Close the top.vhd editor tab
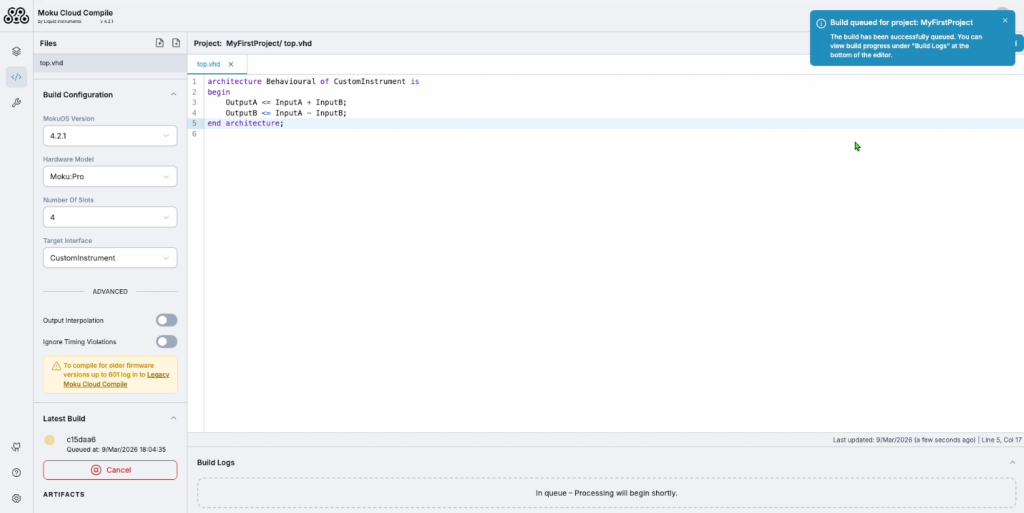This screenshot has width=1024, height=513. point(231,65)
